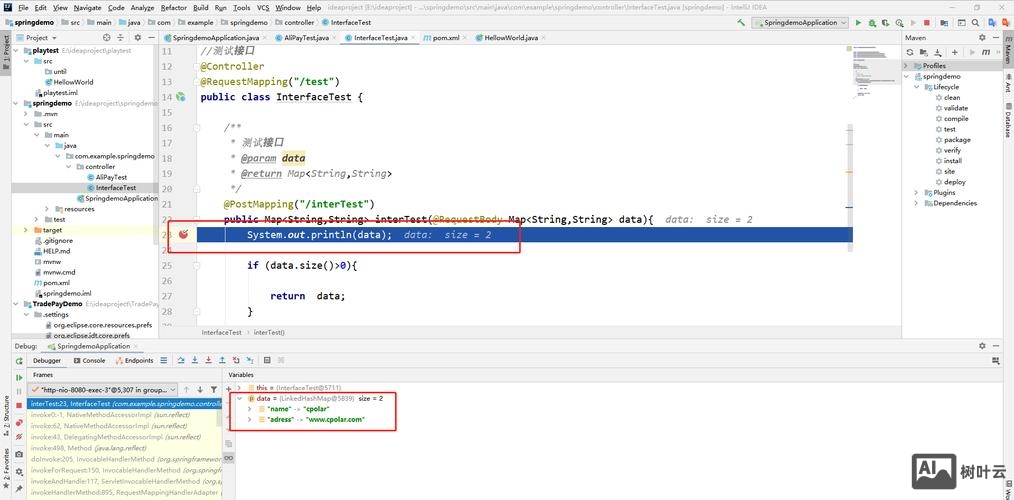Collapse playtest project node
1014x500 pixels.
[x=17, y=50]
